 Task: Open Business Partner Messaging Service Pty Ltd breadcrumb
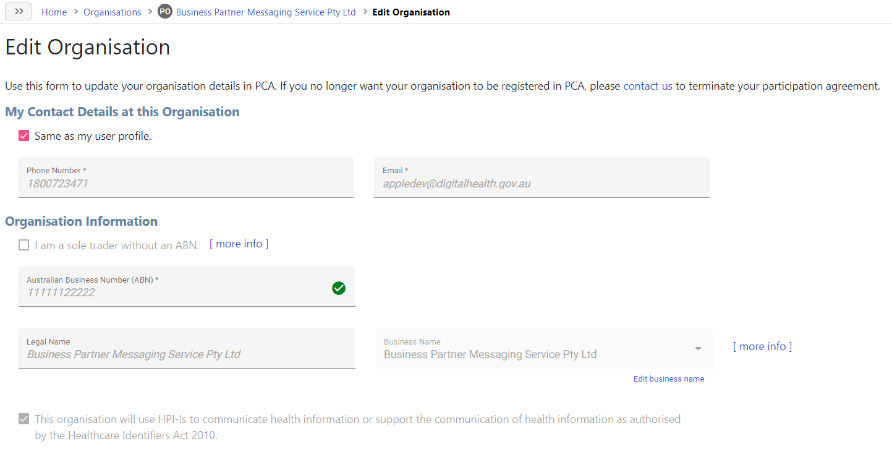click(x=266, y=12)
